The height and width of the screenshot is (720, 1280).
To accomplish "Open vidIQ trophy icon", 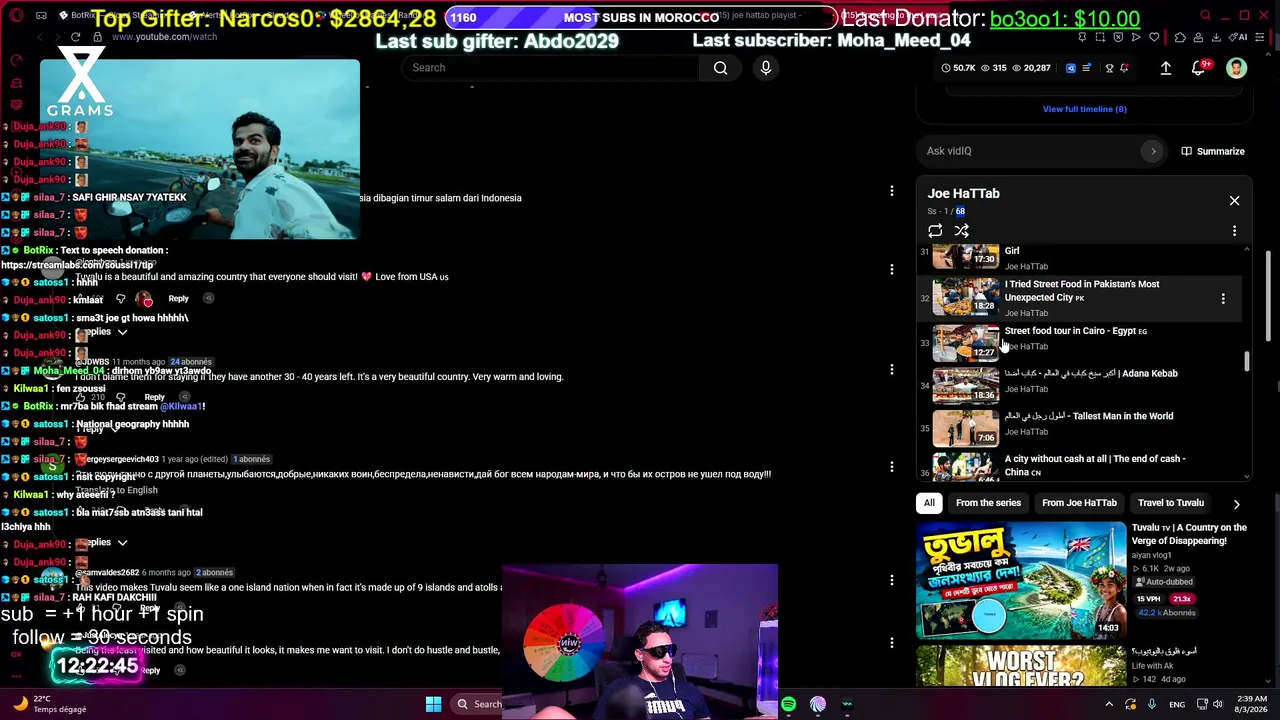I will [1109, 68].
